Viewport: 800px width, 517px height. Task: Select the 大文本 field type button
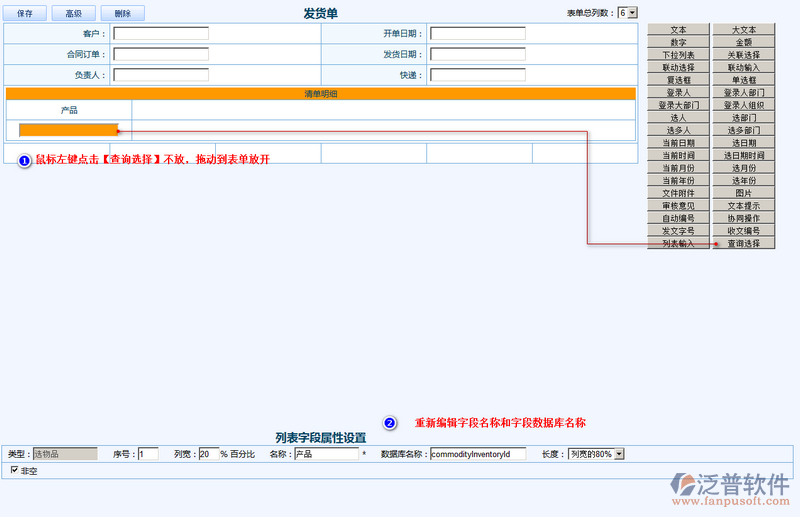pyautogui.click(x=743, y=30)
